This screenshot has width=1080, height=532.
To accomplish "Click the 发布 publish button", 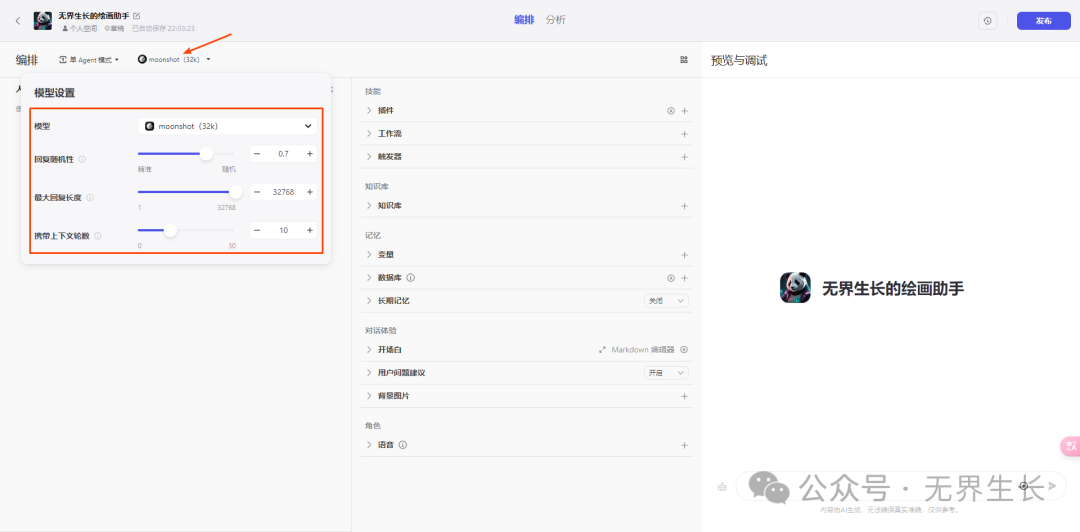I will click(1043, 21).
